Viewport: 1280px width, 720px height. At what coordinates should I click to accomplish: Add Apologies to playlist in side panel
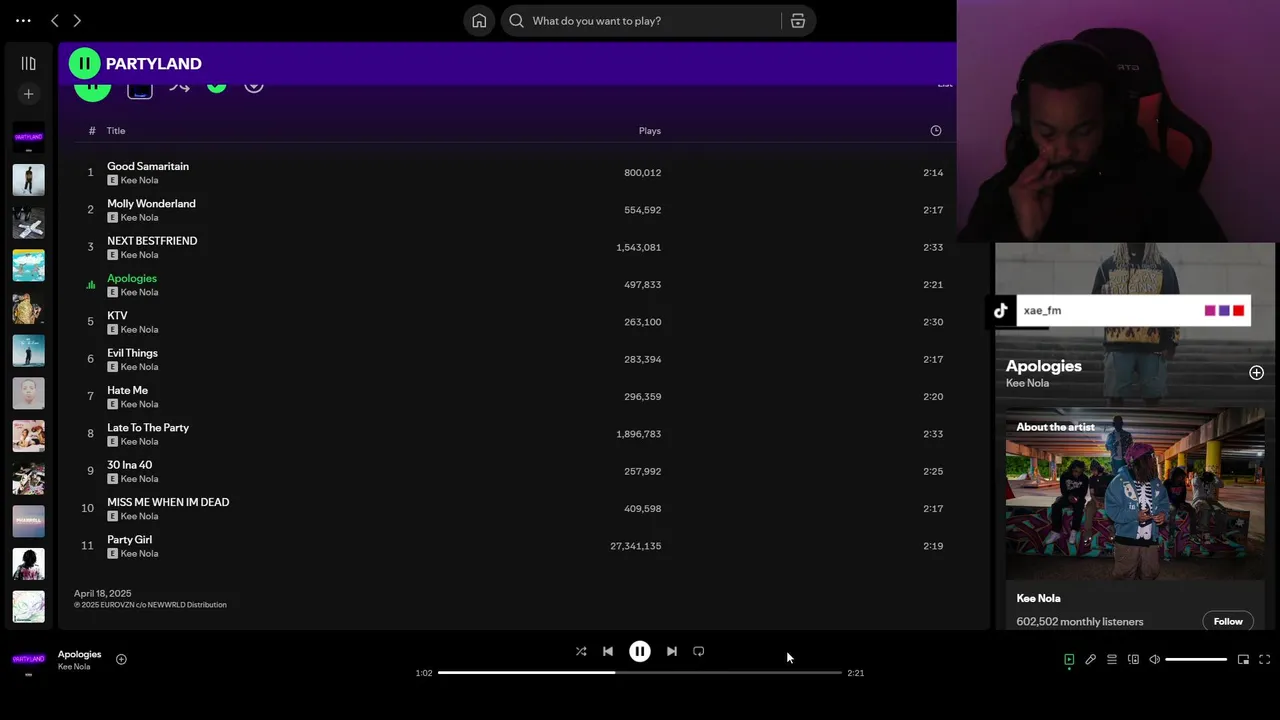(1256, 373)
